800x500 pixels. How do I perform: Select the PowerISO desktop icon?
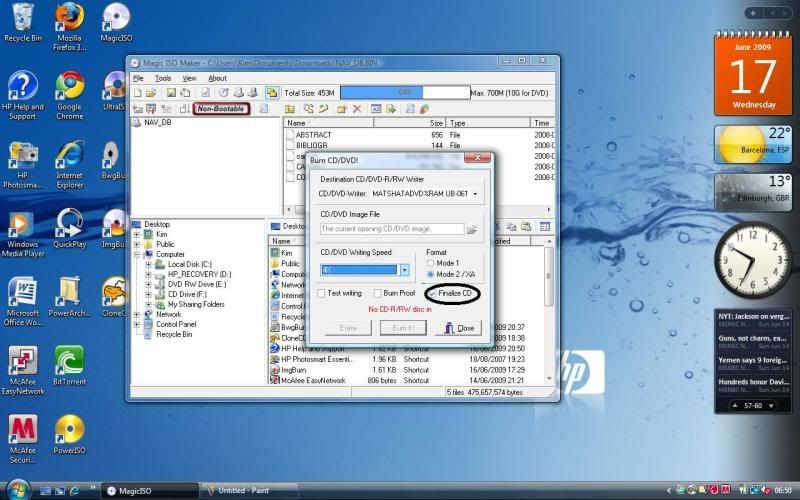pos(70,435)
